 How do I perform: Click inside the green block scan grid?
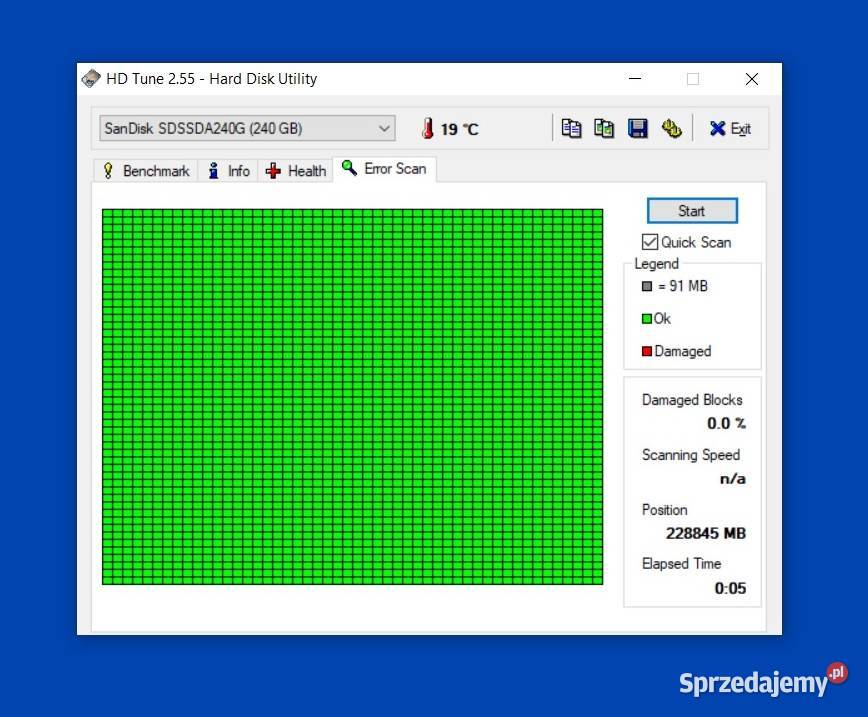tap(352, 396)
